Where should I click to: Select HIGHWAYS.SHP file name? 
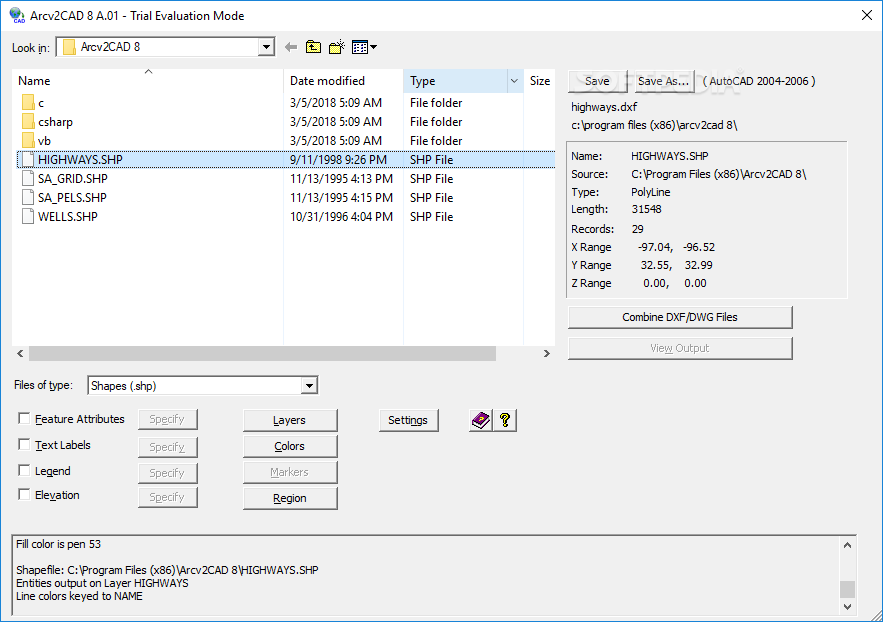point(80,160)
